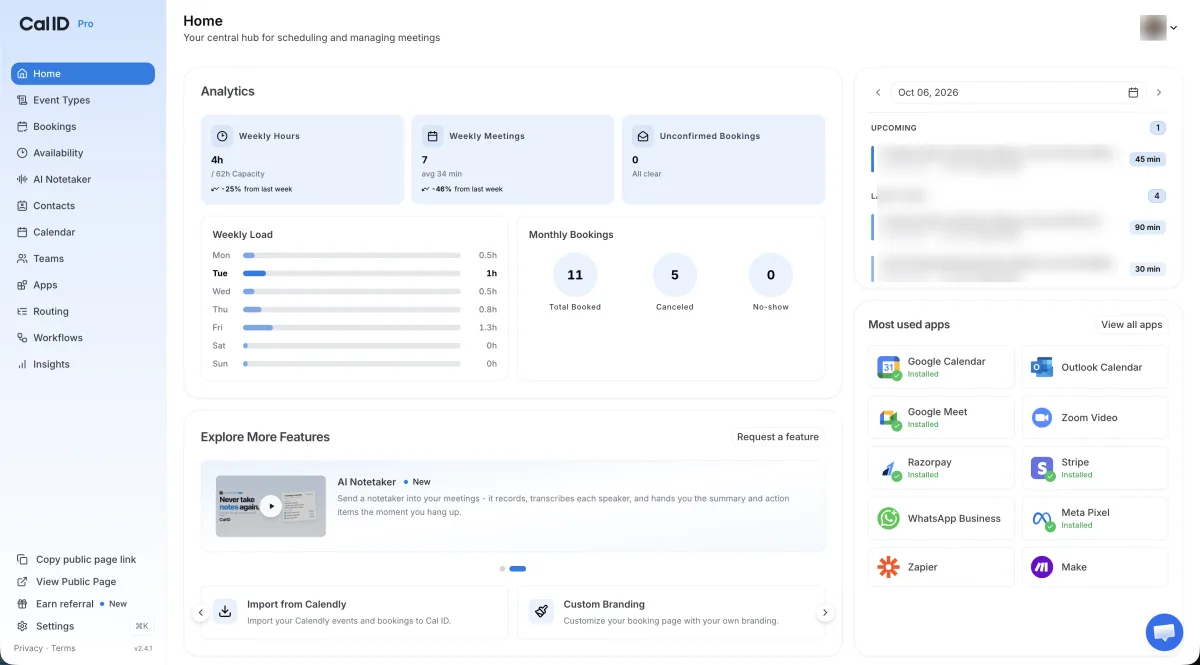Switch to the first carousel slide dot
1200x665 pixels.
502,568
